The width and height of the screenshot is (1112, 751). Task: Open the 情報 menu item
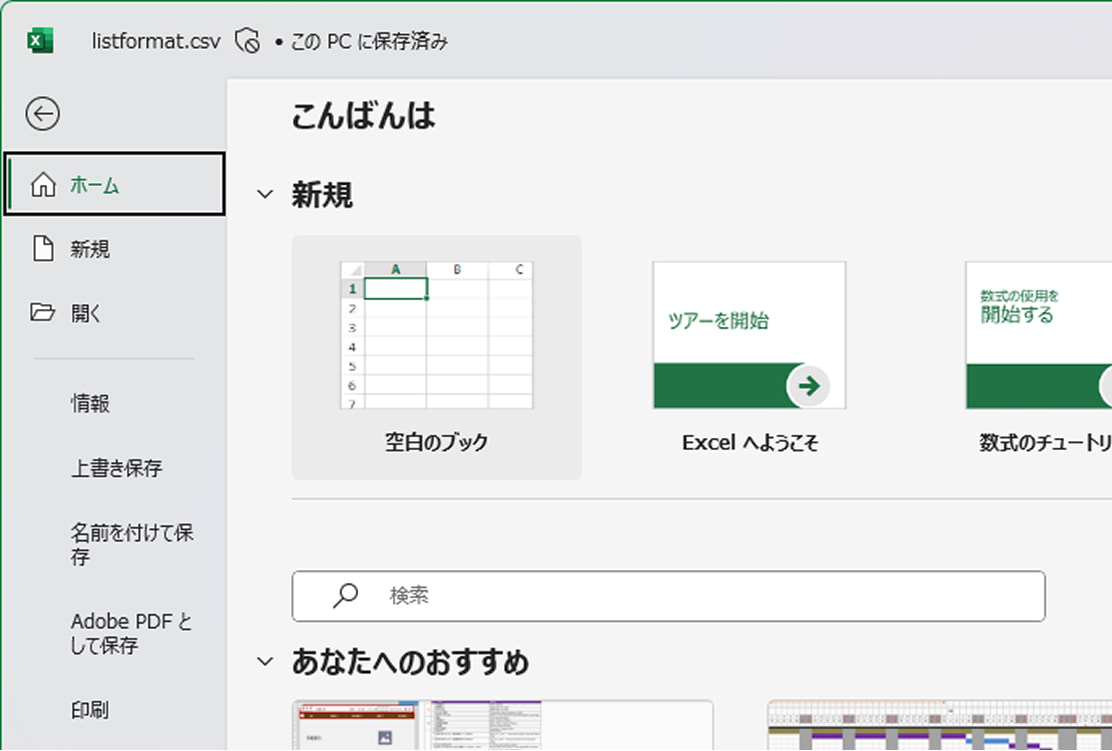point(90,403)
